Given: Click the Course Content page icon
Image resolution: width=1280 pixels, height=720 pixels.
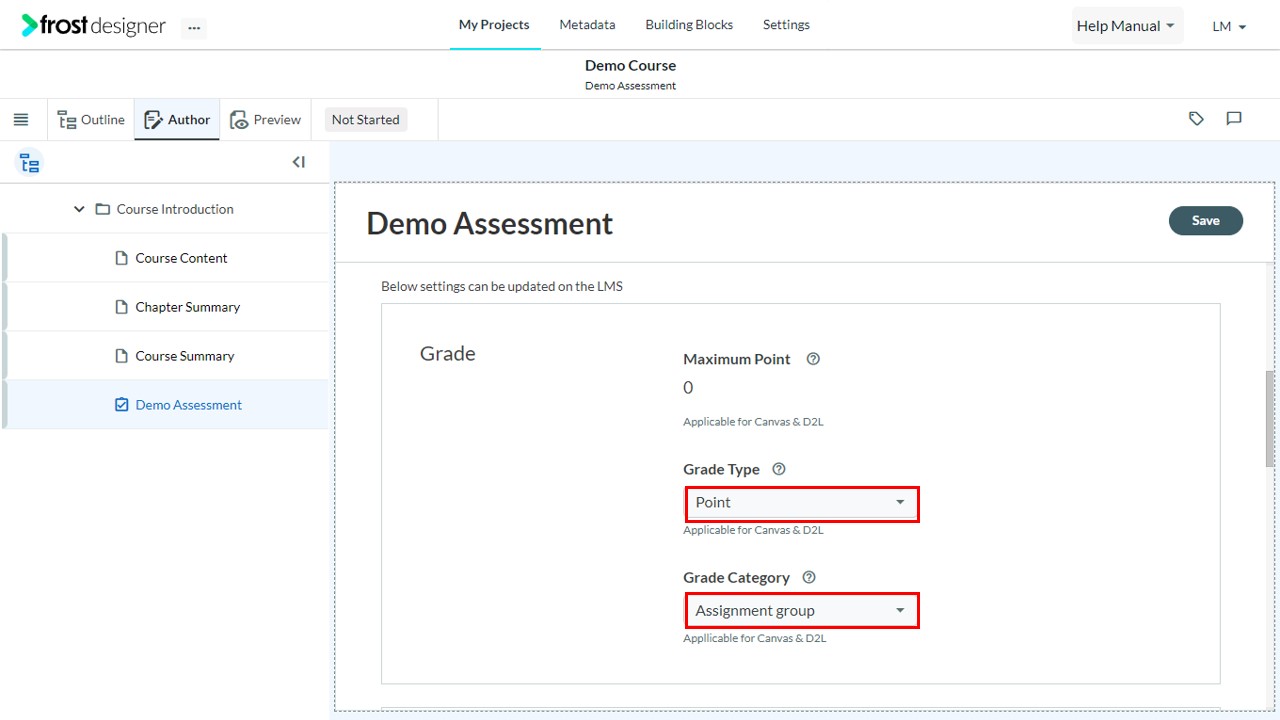Looking at the screenshot, I should tap(122, 258).
